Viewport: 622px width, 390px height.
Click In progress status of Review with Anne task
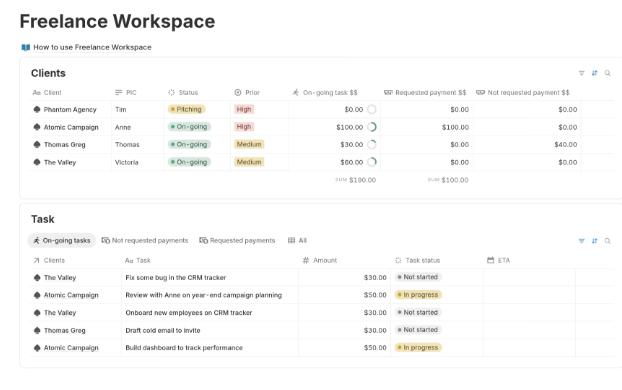[418, 295]
